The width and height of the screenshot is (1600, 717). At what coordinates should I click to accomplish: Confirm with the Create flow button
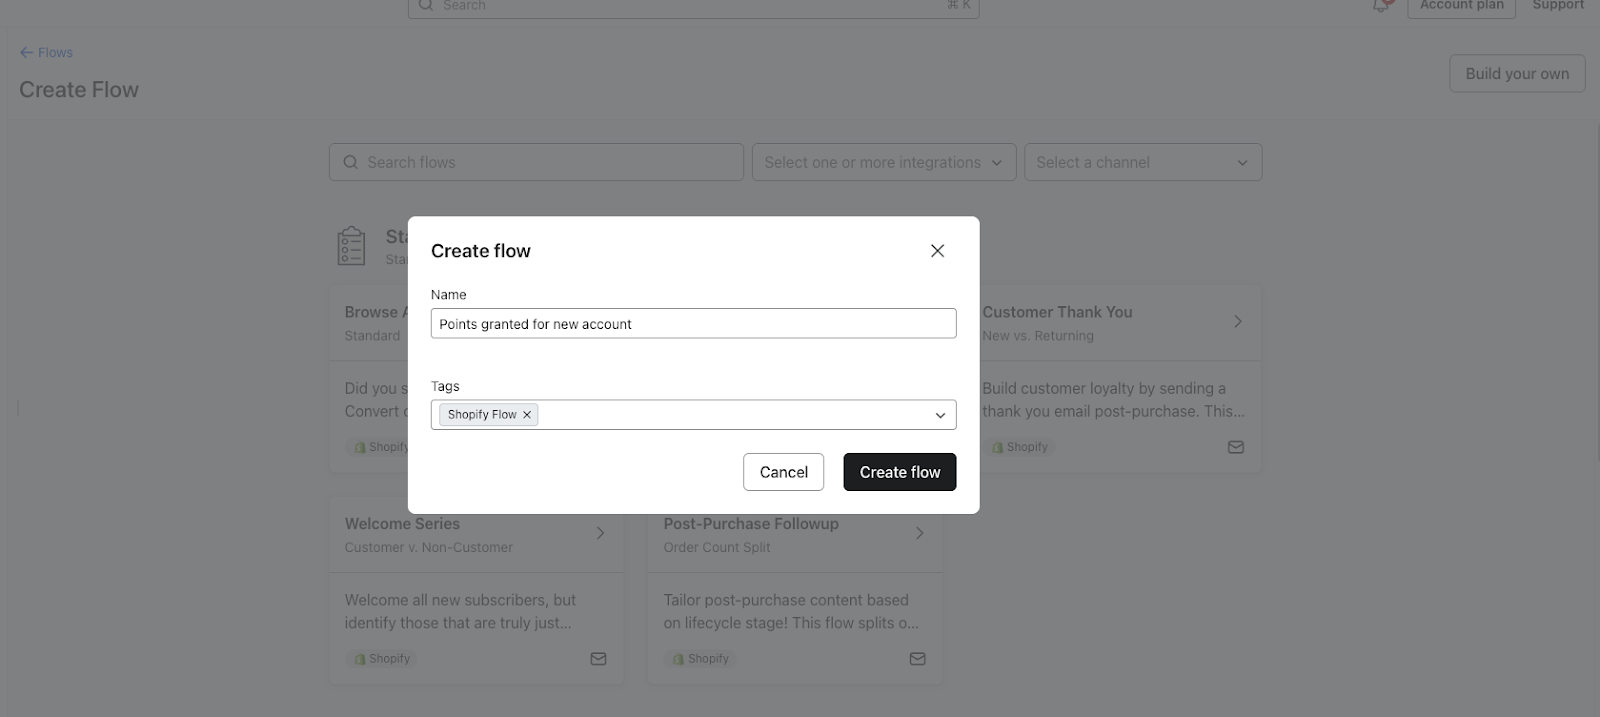pos(899,472)
